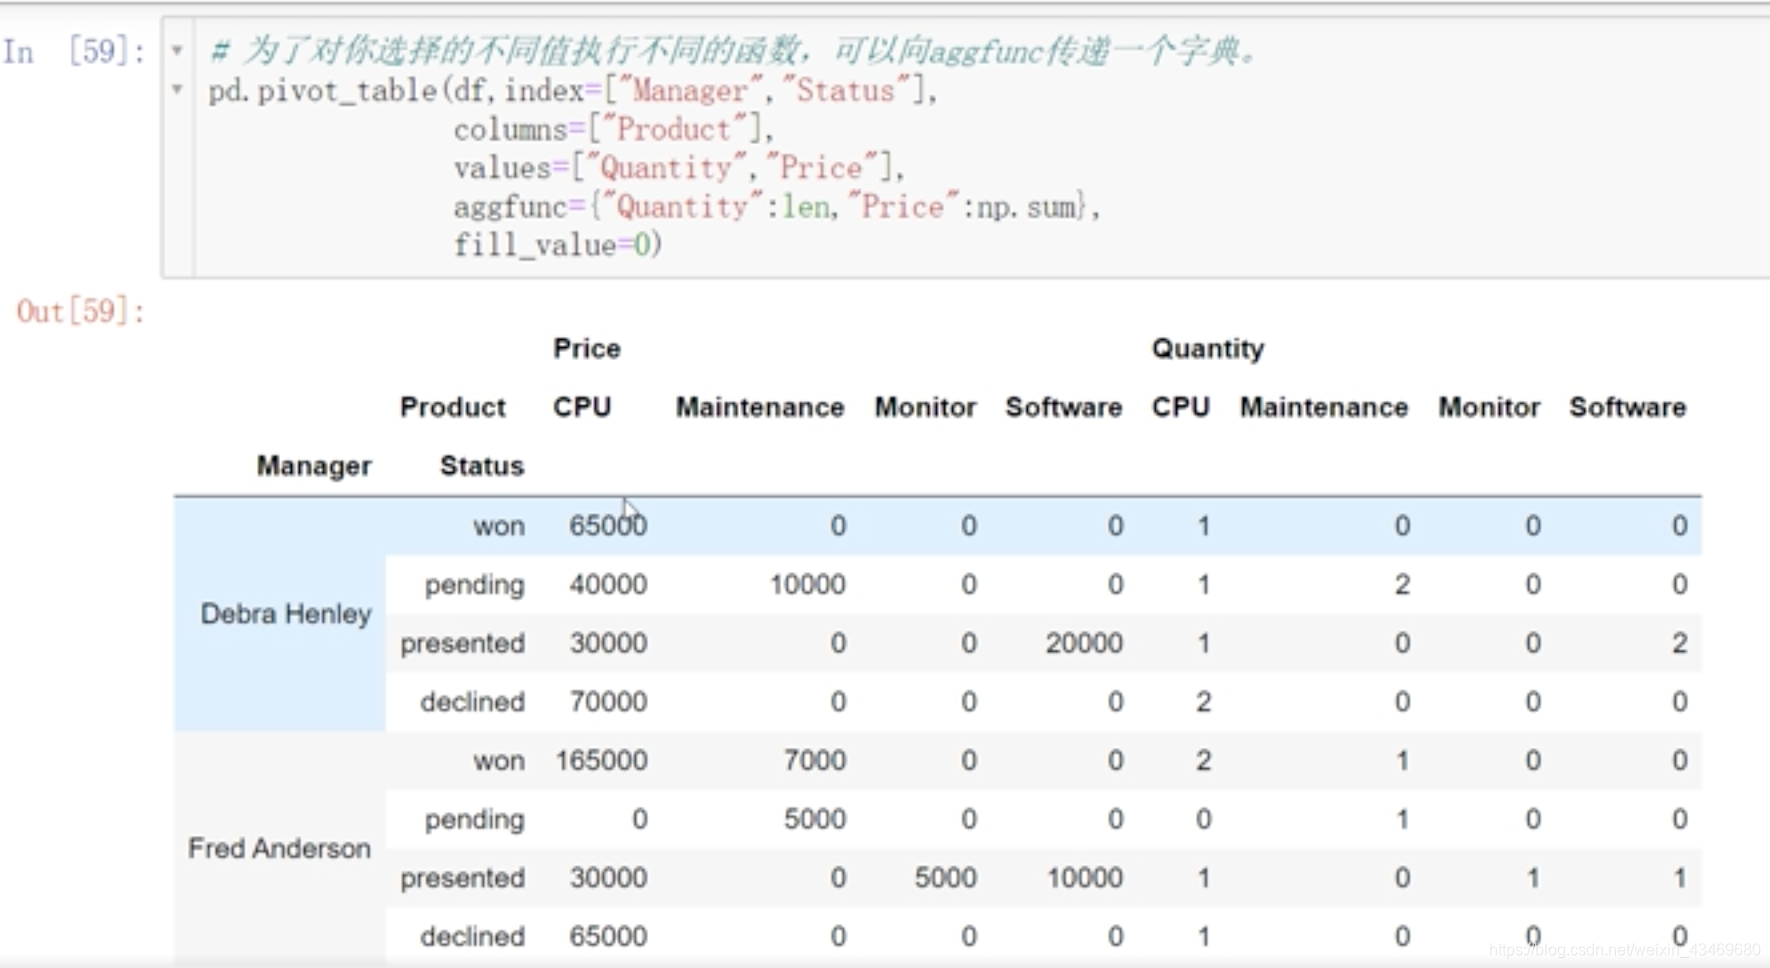Viewport: 1770px width, 968px height.
Task: Click Software header under Quantity
Action: [x=1628, y=407]
